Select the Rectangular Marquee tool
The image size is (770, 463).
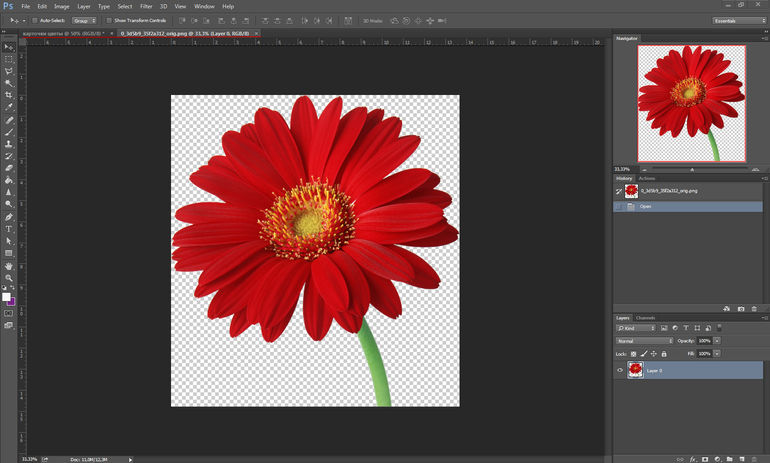click(9, 59)
